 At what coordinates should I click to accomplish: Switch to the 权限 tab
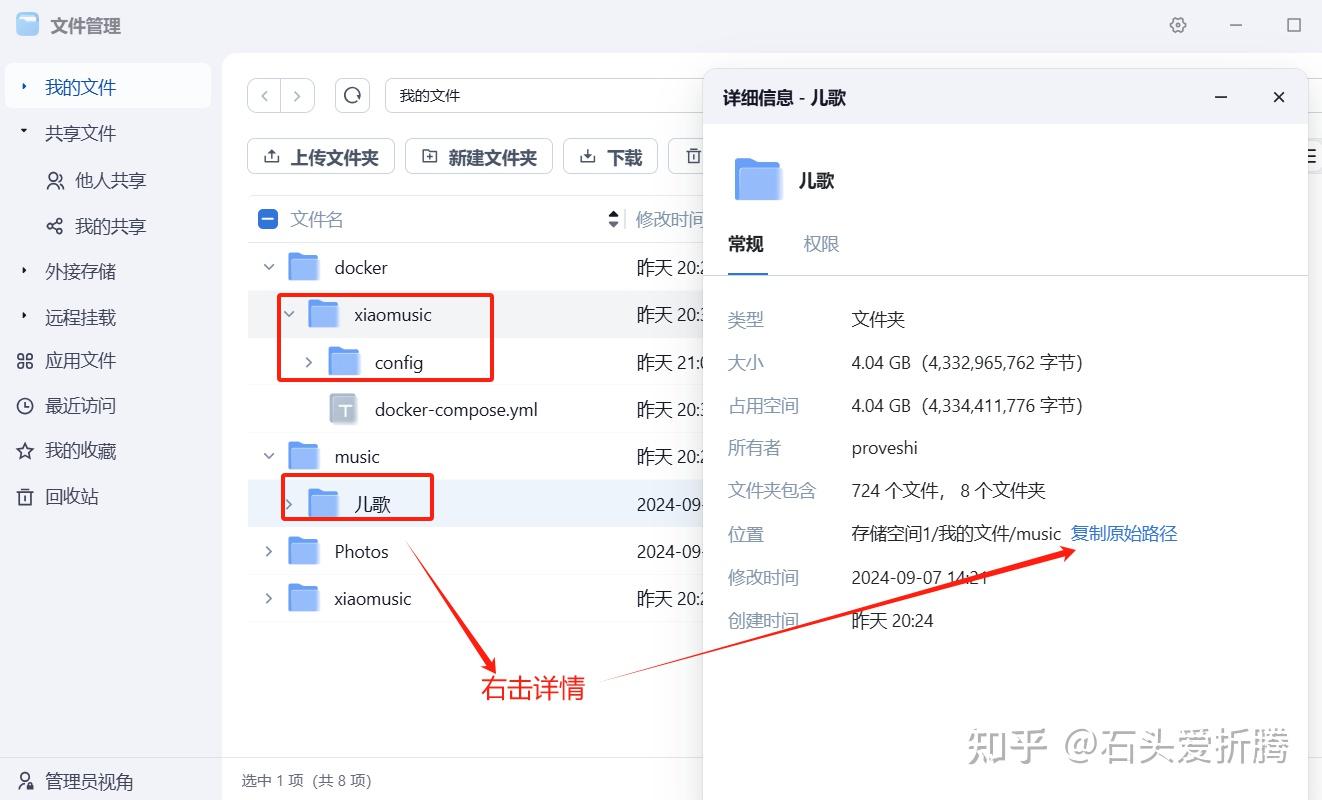tap(820, 244)
